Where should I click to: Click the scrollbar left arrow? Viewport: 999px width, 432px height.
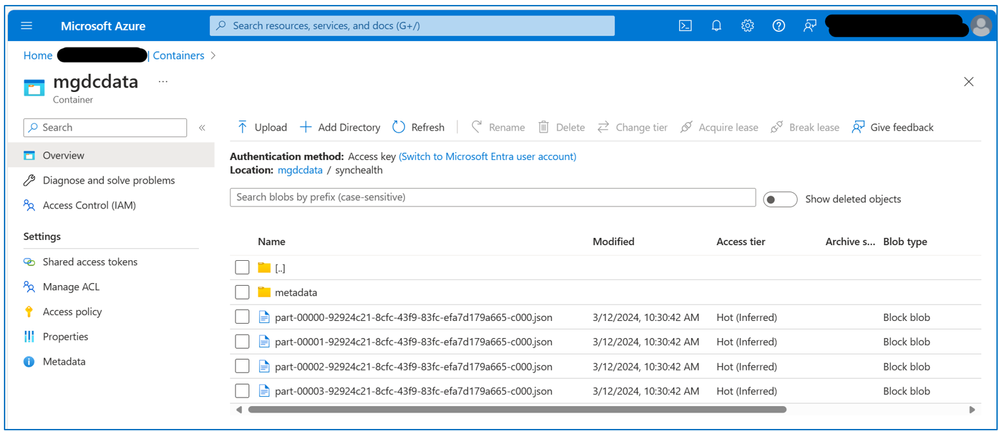coord(238,410)
